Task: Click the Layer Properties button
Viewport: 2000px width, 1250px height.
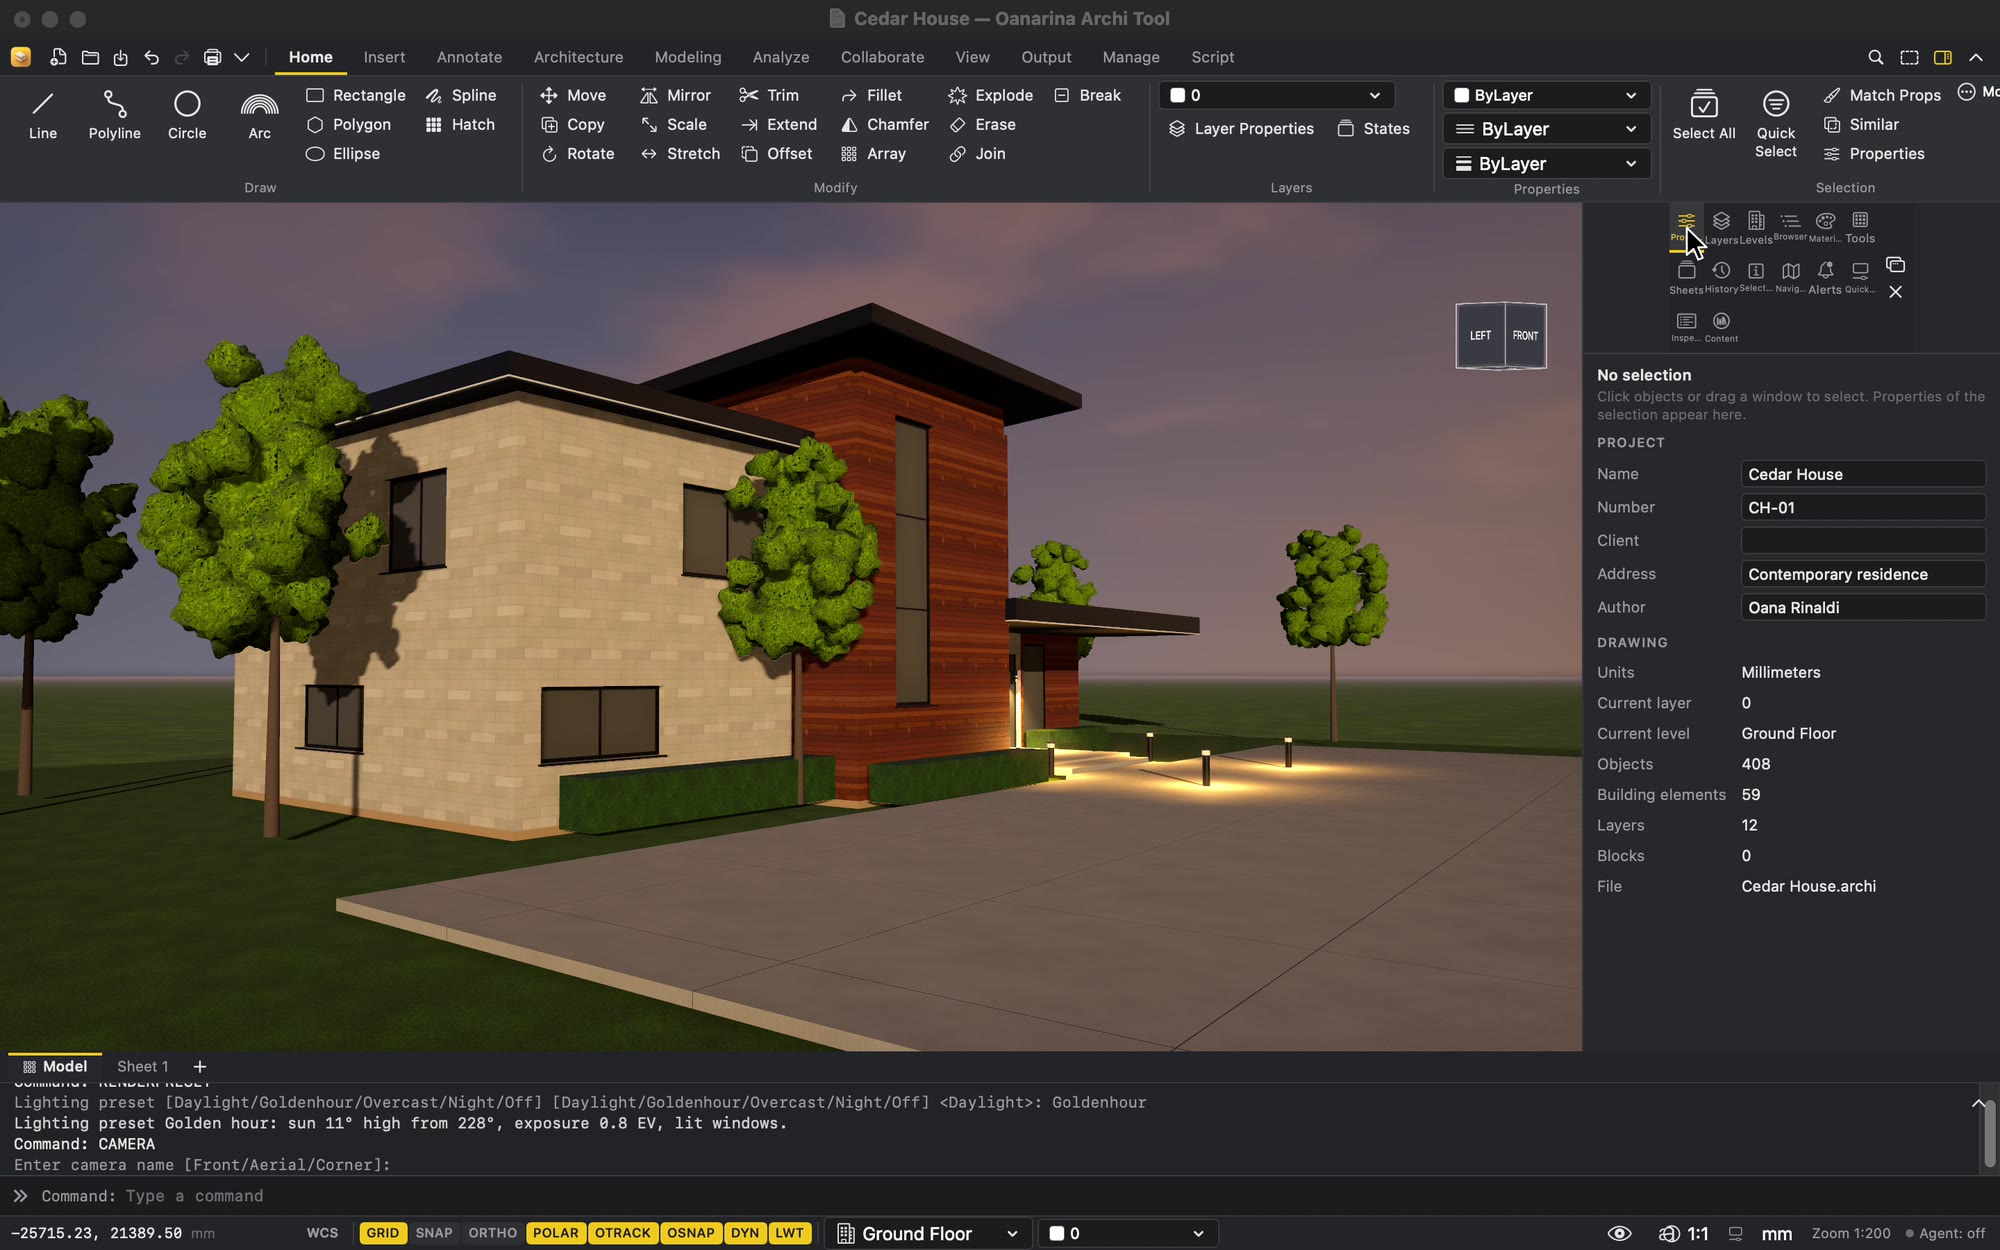Action: tap(1241, 128)
